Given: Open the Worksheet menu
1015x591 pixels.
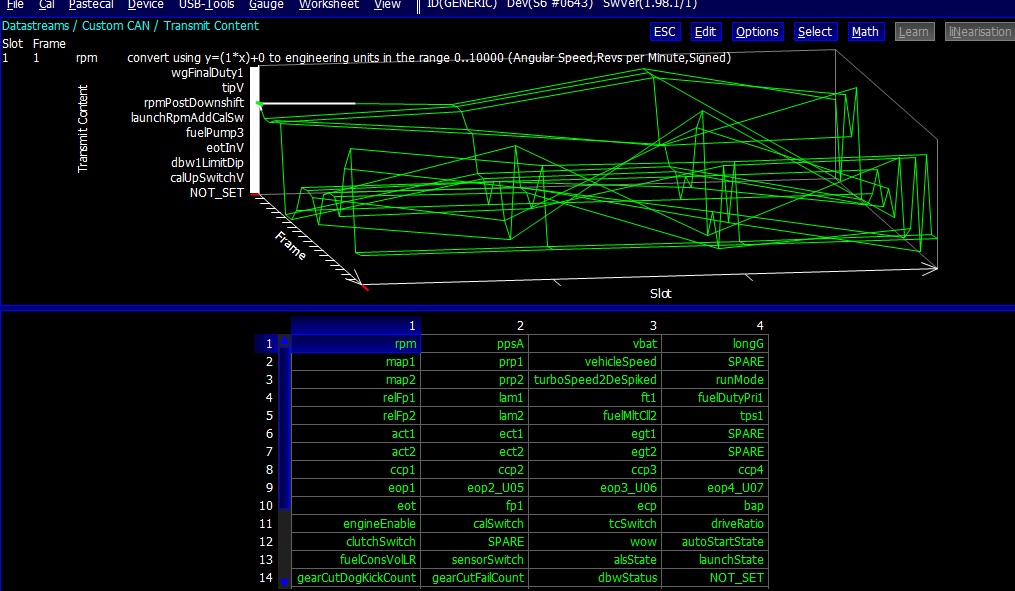Looking at the screenshot, I should 330,5.
